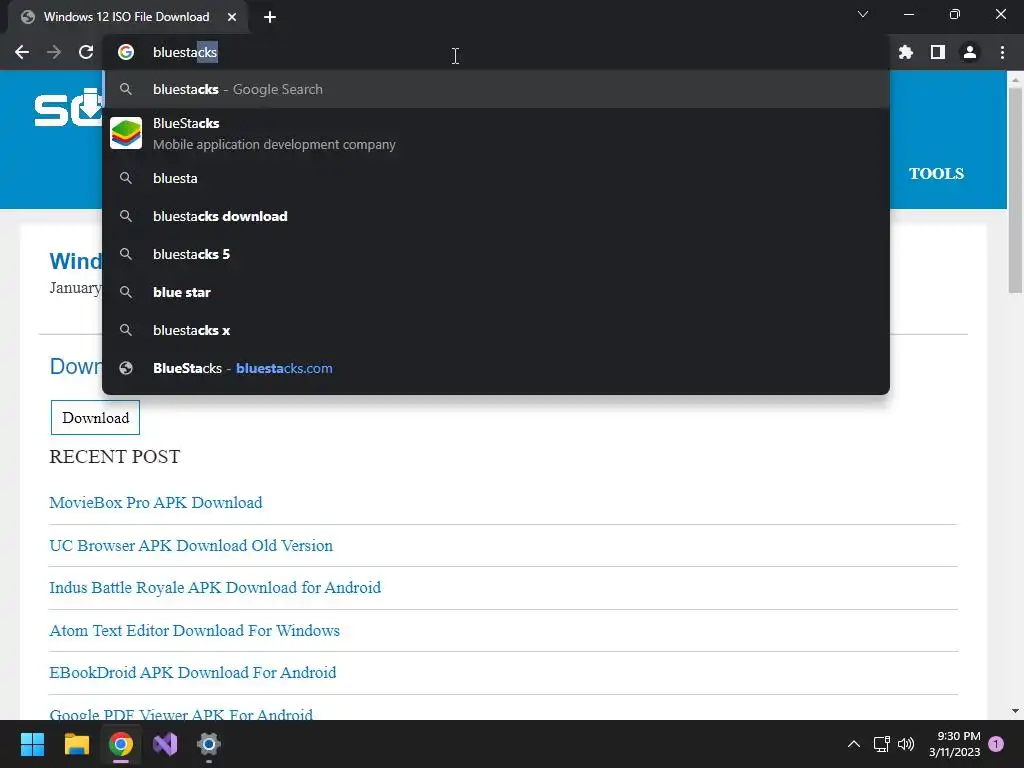Select 'bluestacks download' suggestion
Viewport: 1024px width, 768px height.
tap(496, 216)
